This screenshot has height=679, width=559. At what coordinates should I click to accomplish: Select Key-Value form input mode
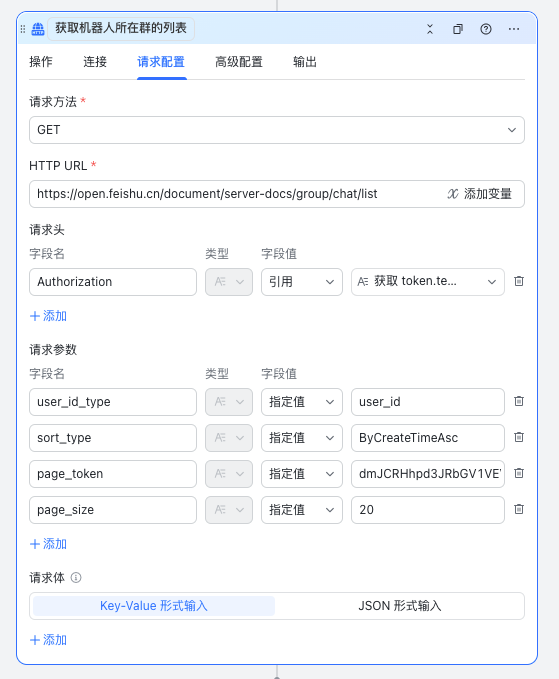tap(154, 606)
